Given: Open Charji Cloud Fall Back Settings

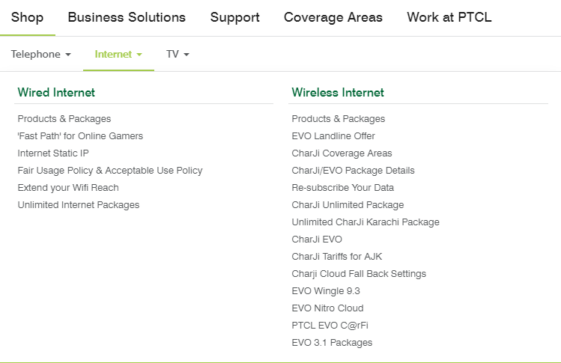Looking at the screenshot, I should pyautogui.click(x=359, y=274).
